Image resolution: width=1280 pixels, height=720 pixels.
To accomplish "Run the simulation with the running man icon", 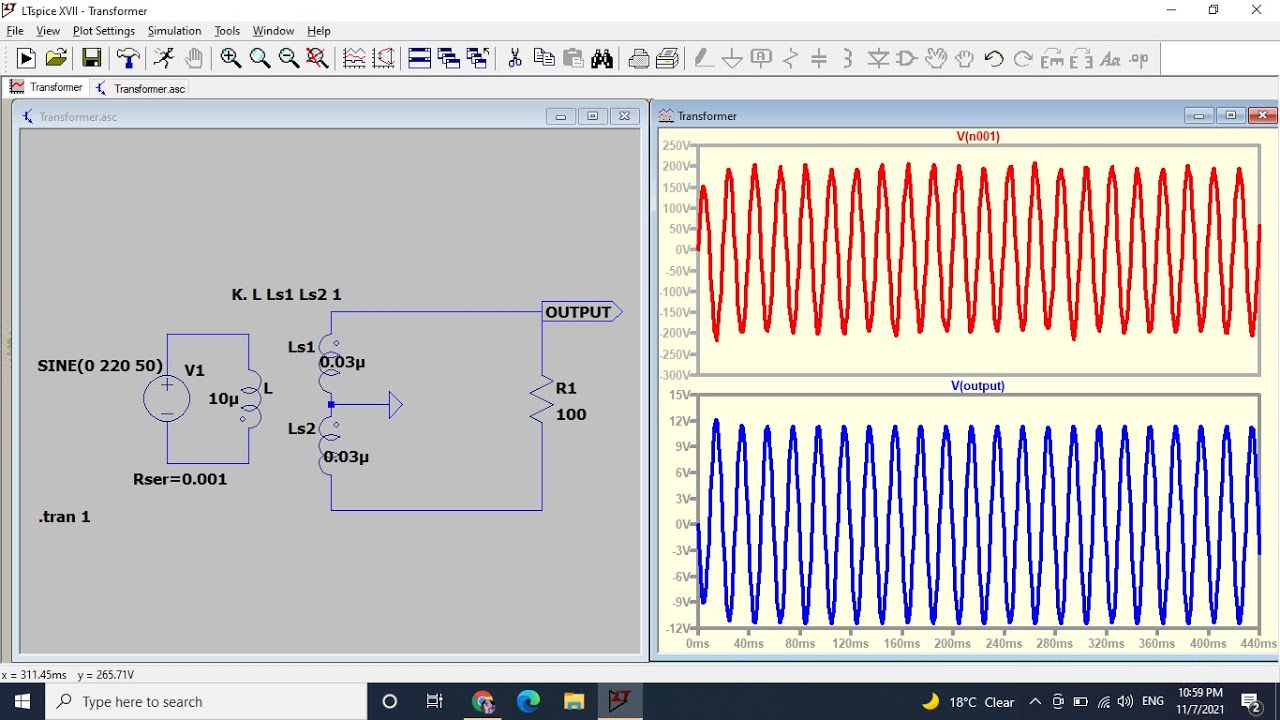I will click(165, 58).
